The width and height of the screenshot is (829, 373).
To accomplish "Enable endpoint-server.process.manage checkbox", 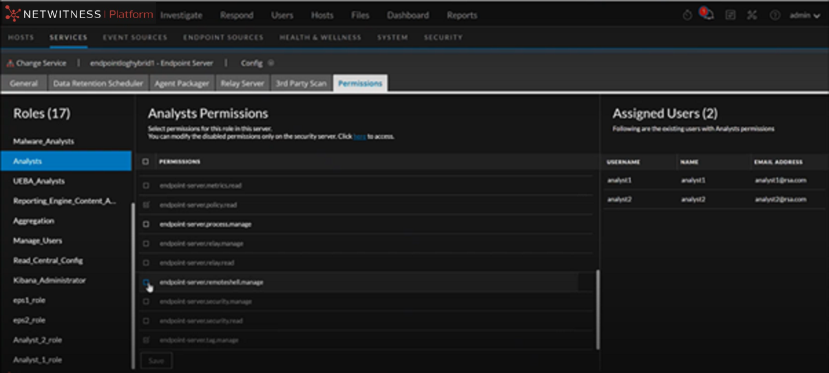I will click(146, 224).
